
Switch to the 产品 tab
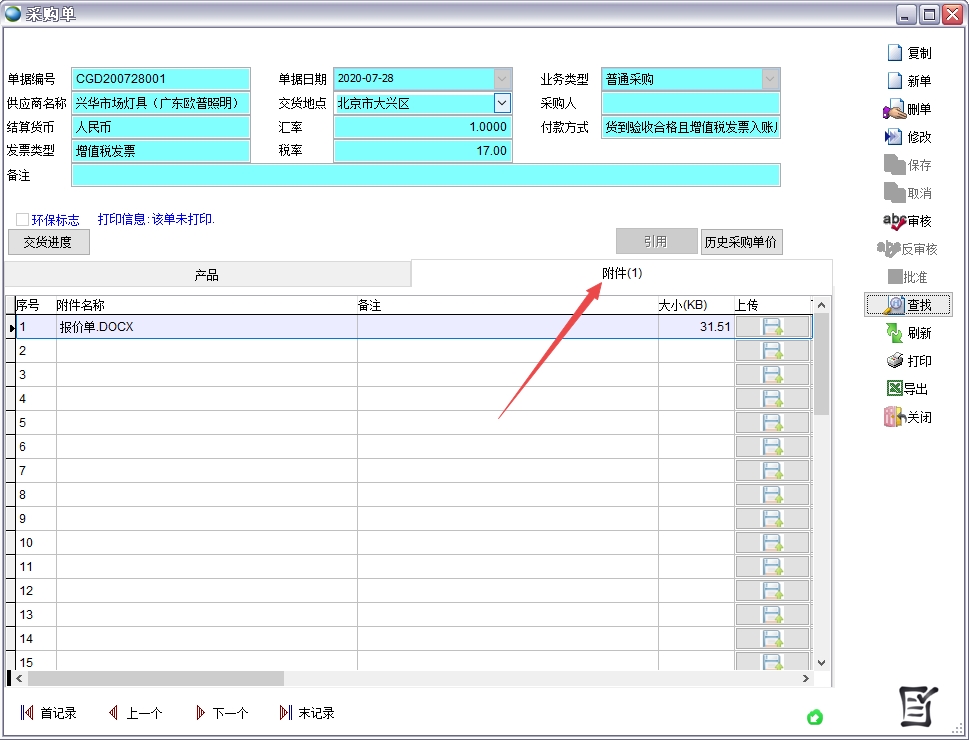207,275
